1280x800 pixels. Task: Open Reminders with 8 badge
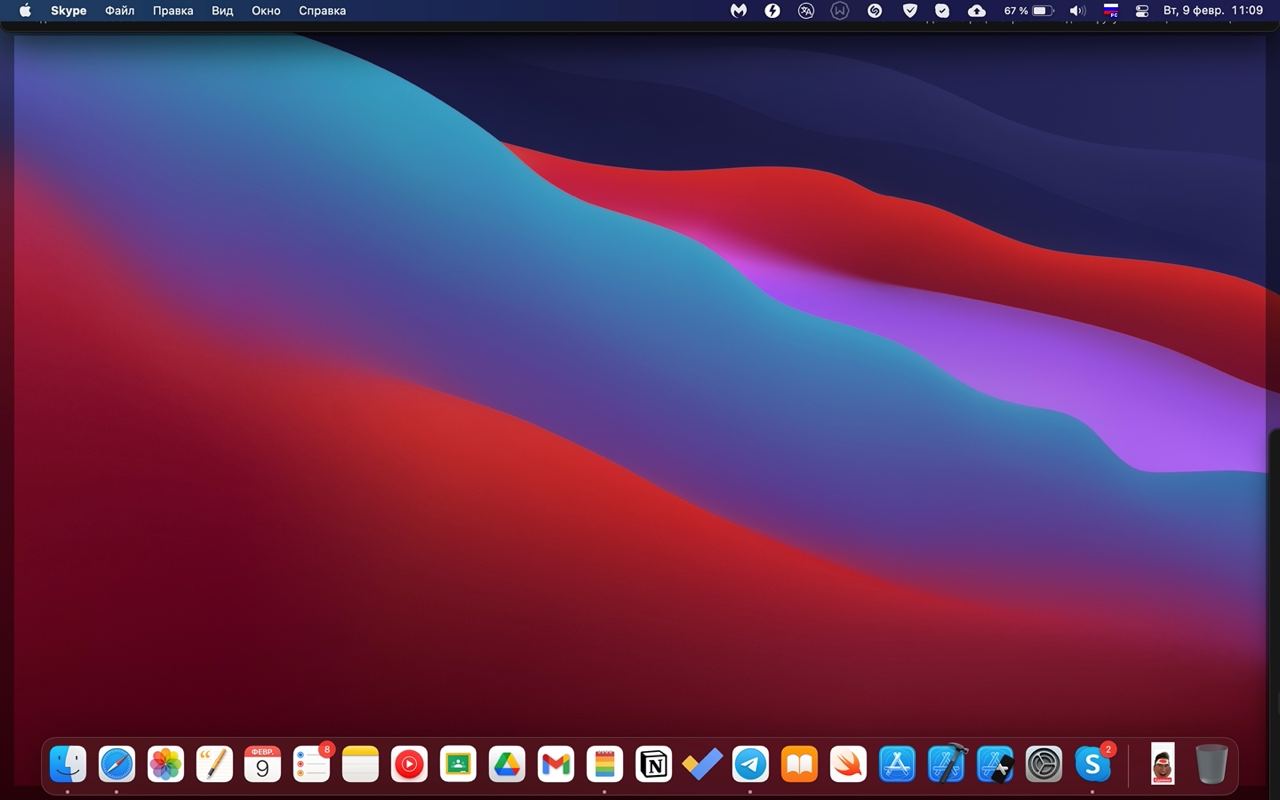pos(312,765)
